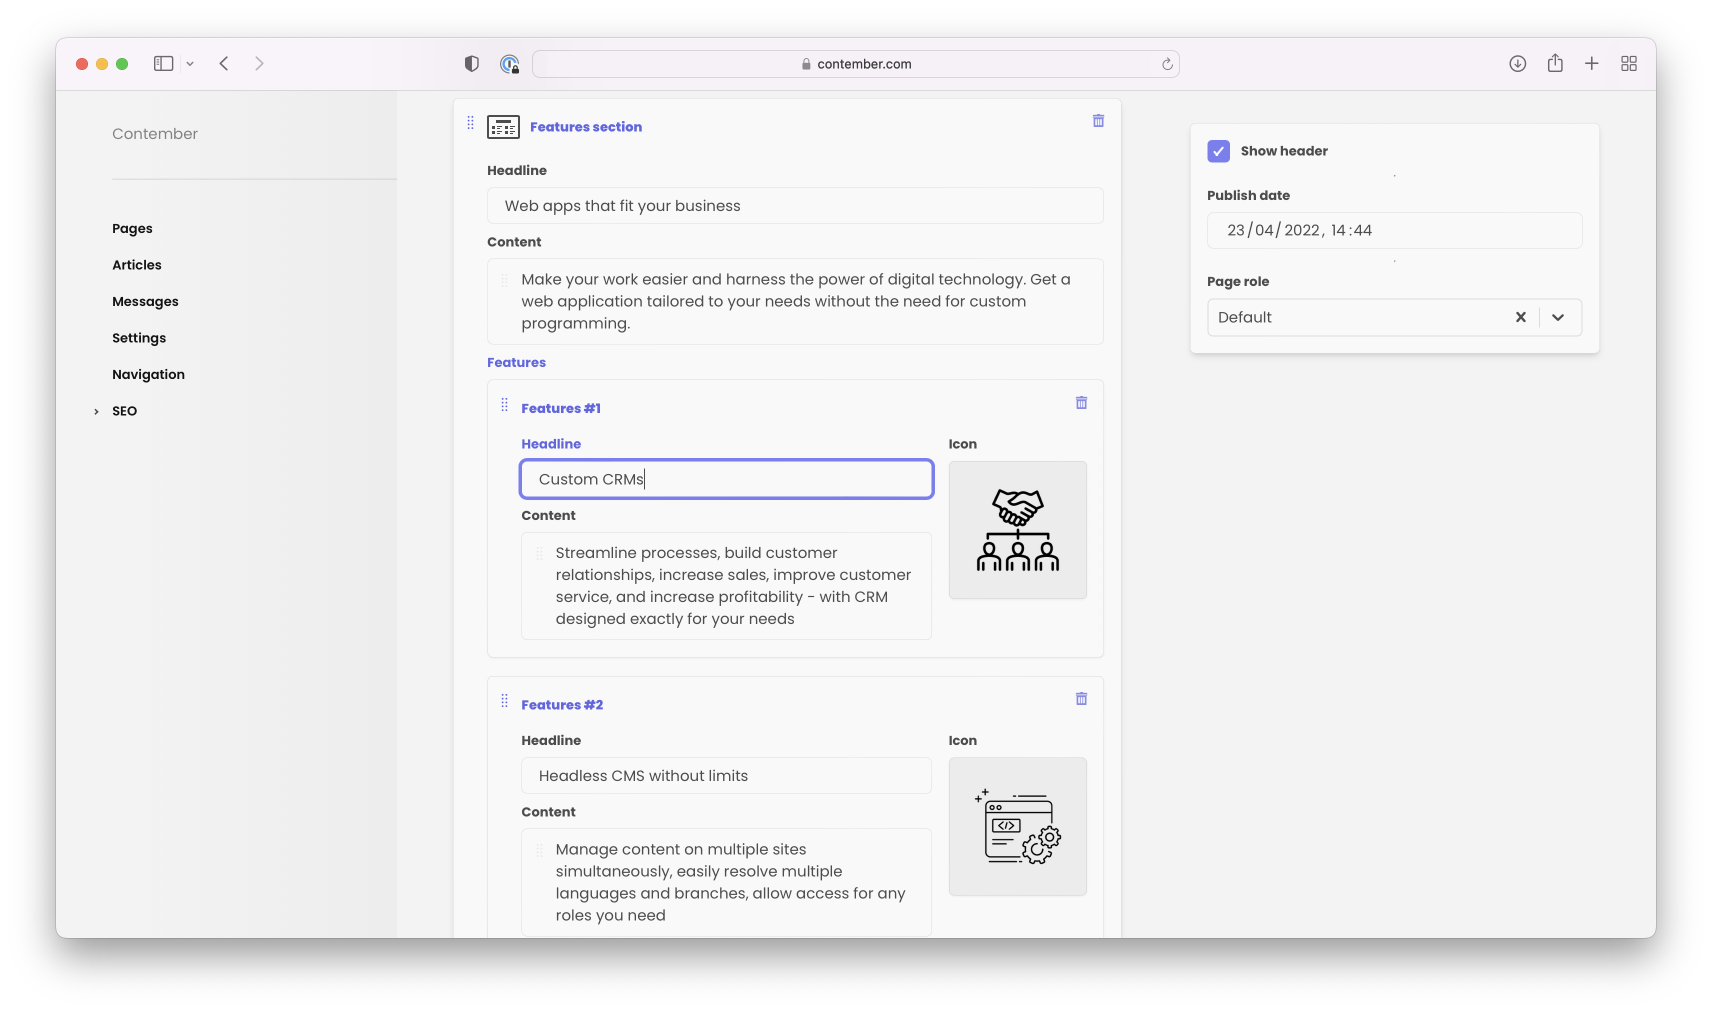Clear the Default page role with the X
The width and height of the screenshot is (1712, 1012).
coord(1520,317)
